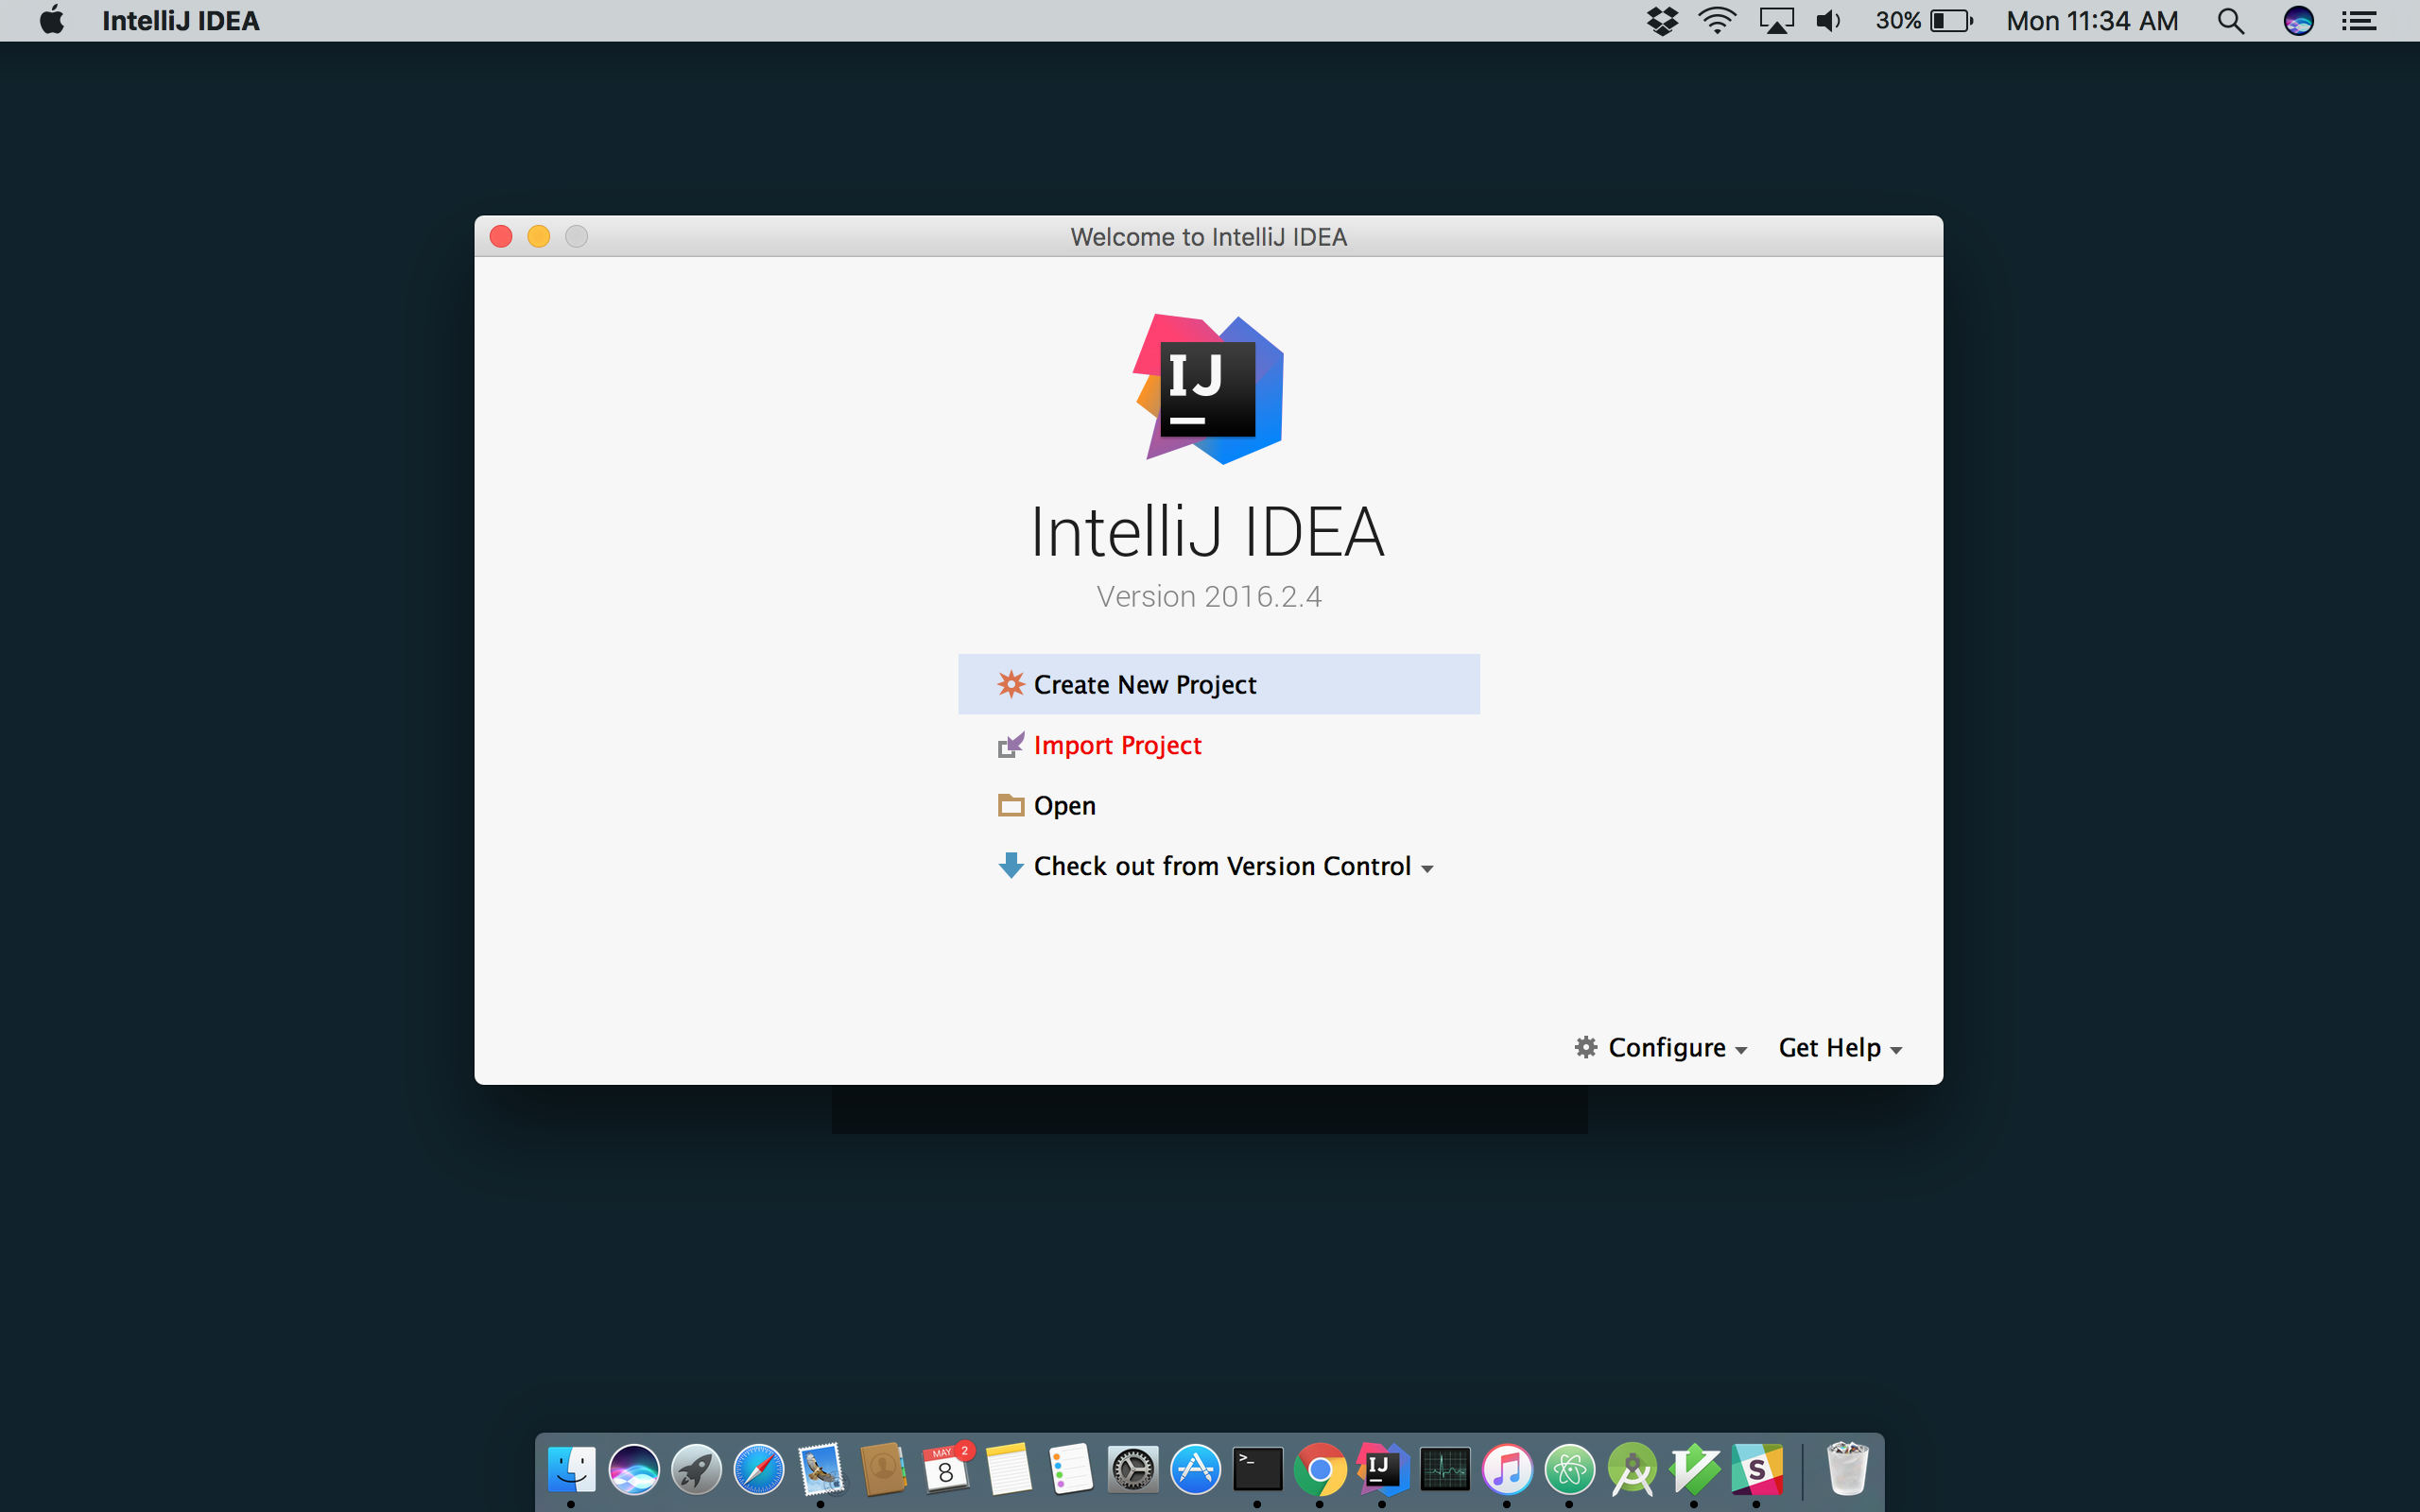The width and height of the screenshot is (2420, 1512).
Task: Launch Siri from the Dock
Action: click(634, 1469)
